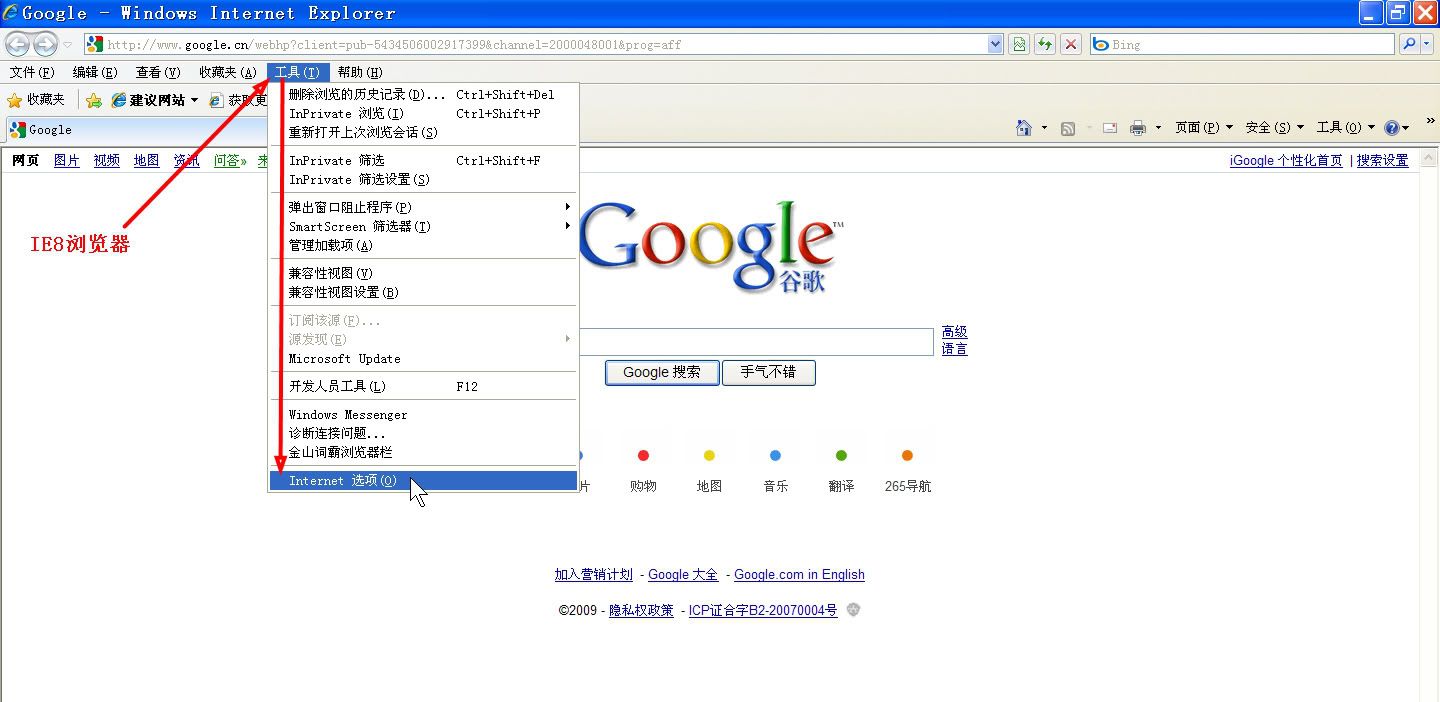Click into the URL address bar
This screenshot has height=702, width=1440.
pos(545,44)
